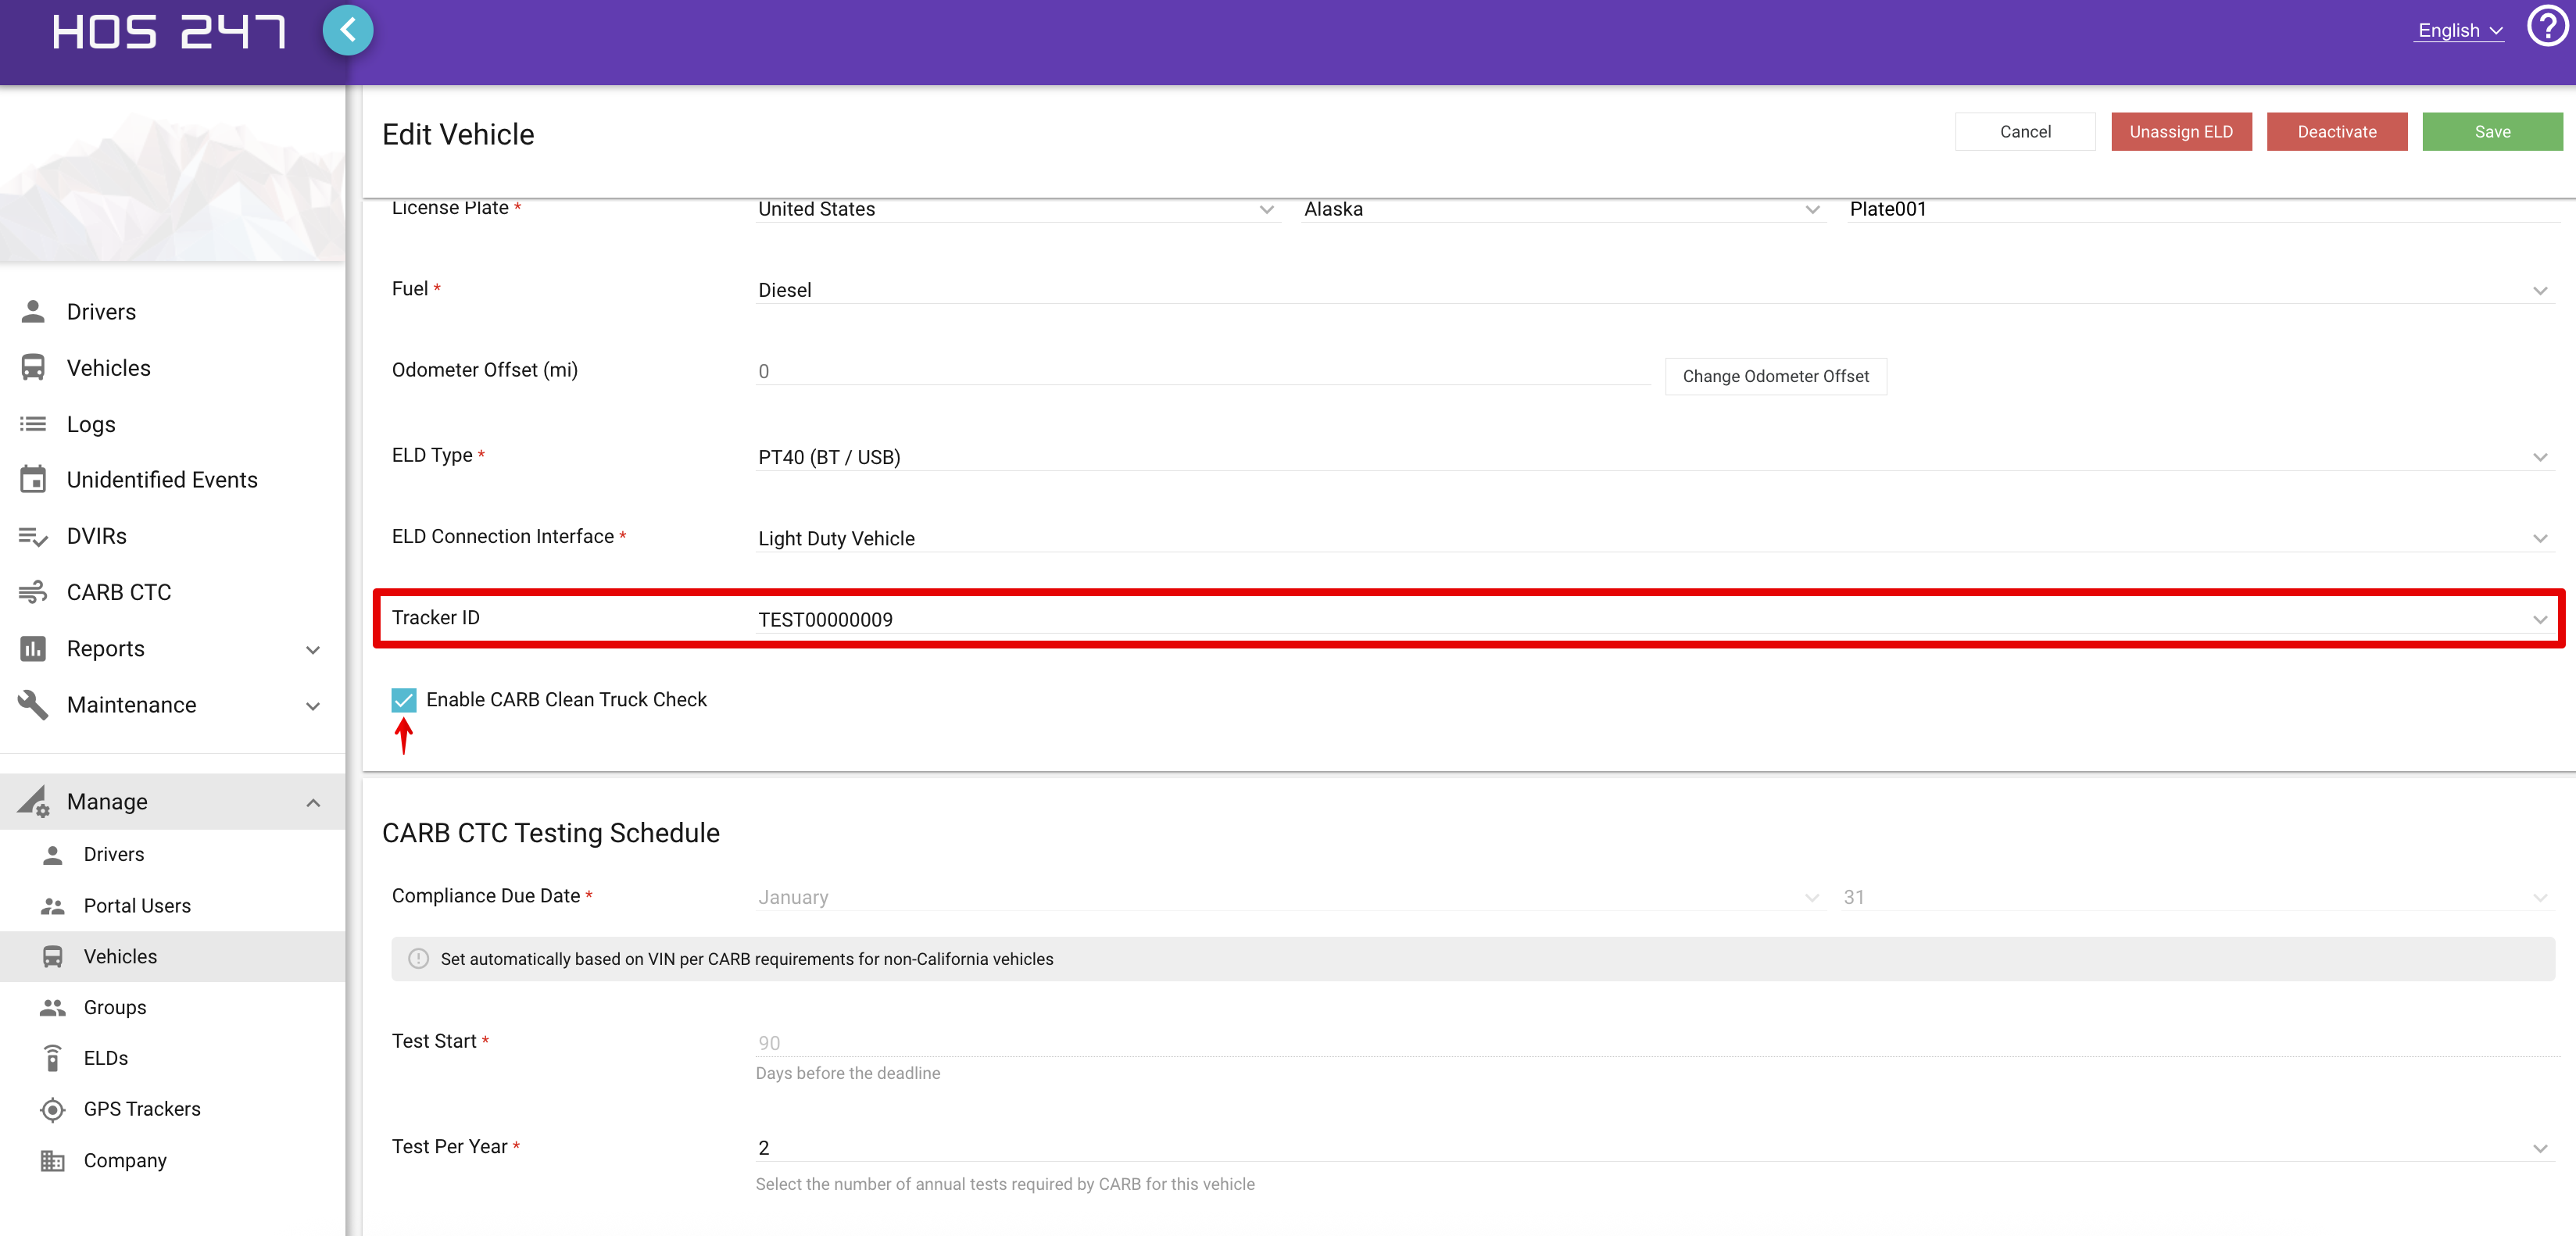Screen dimensions: 2576x1236
Task: Click the Cancel button
Action: click(2024, 131)
